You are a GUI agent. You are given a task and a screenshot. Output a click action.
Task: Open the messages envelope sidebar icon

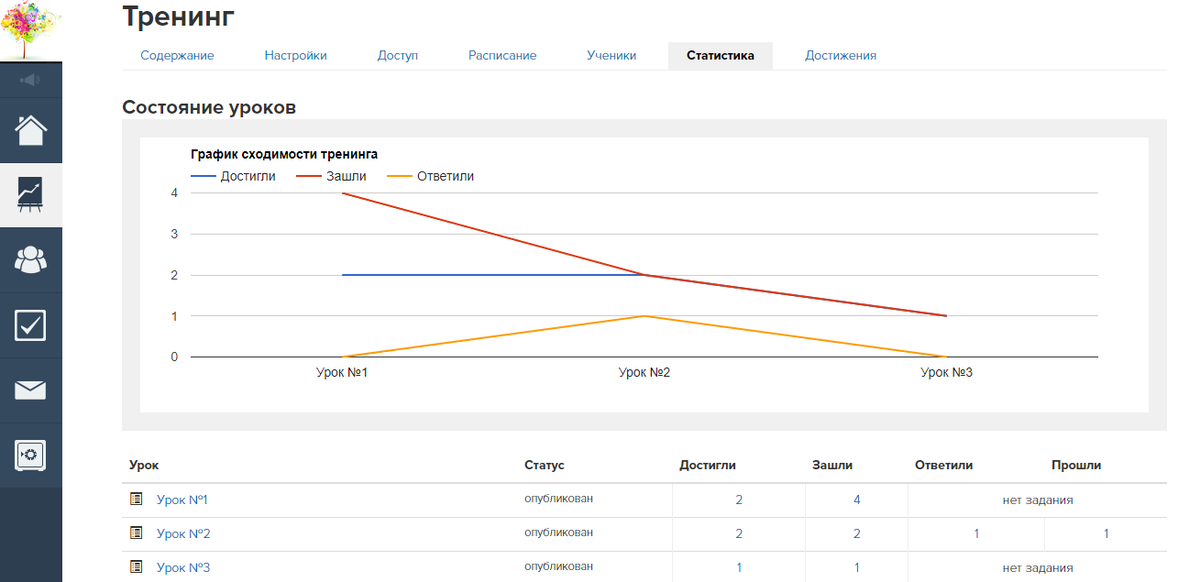(x=31, y=390)
